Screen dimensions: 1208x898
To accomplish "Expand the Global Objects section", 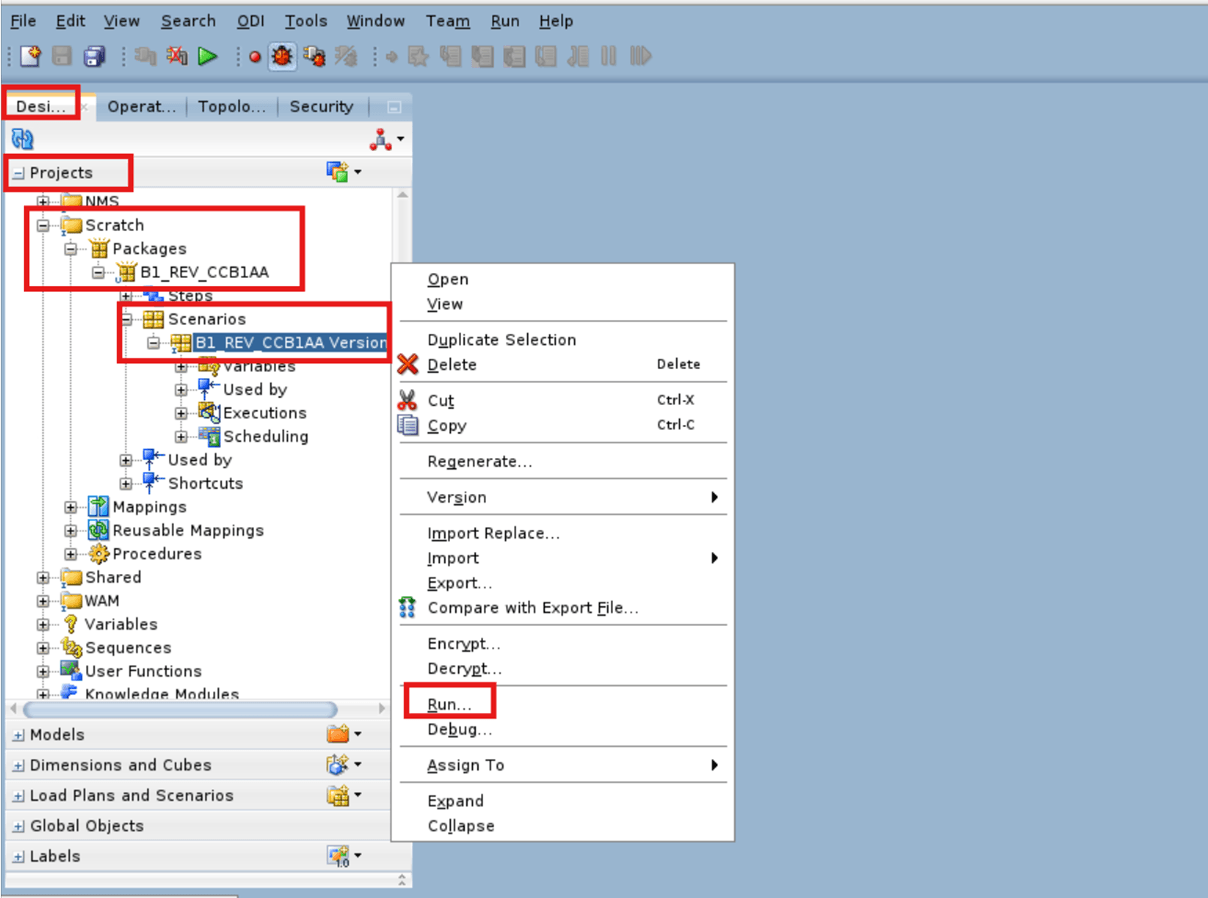I will (x=18, y=826).
